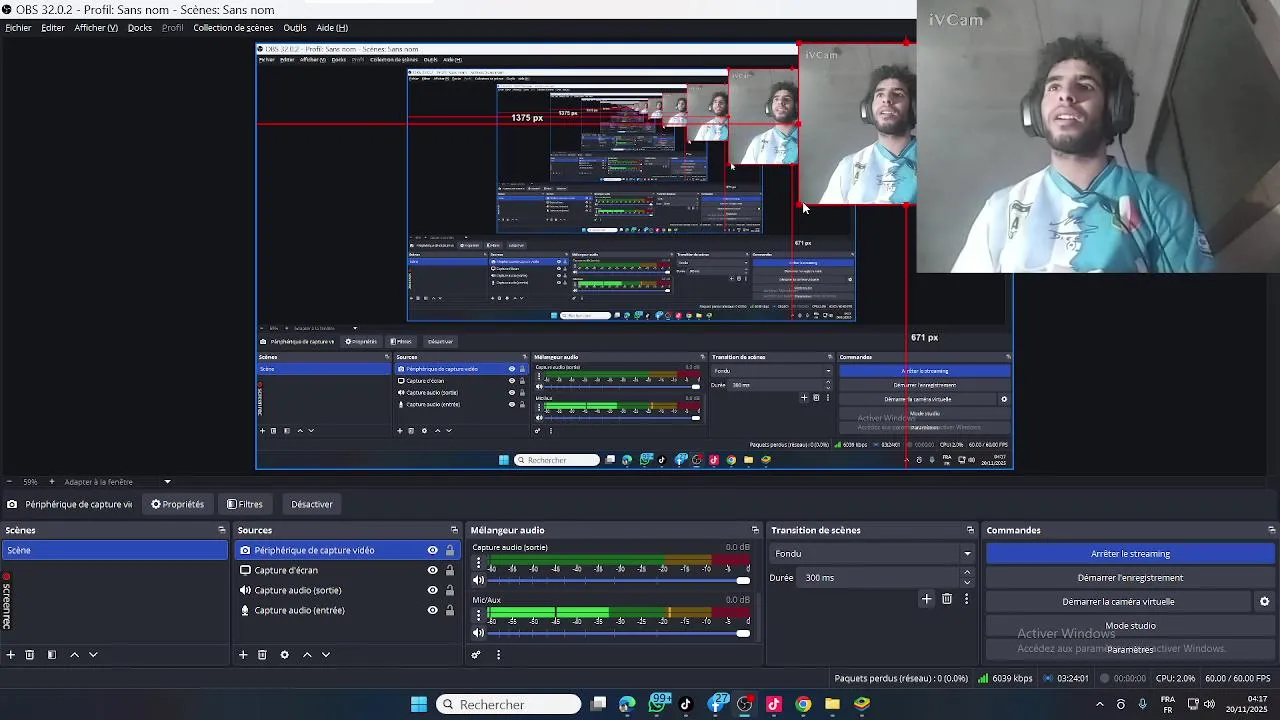Click Démarrer l'enregistrement

coord(1130,578)
